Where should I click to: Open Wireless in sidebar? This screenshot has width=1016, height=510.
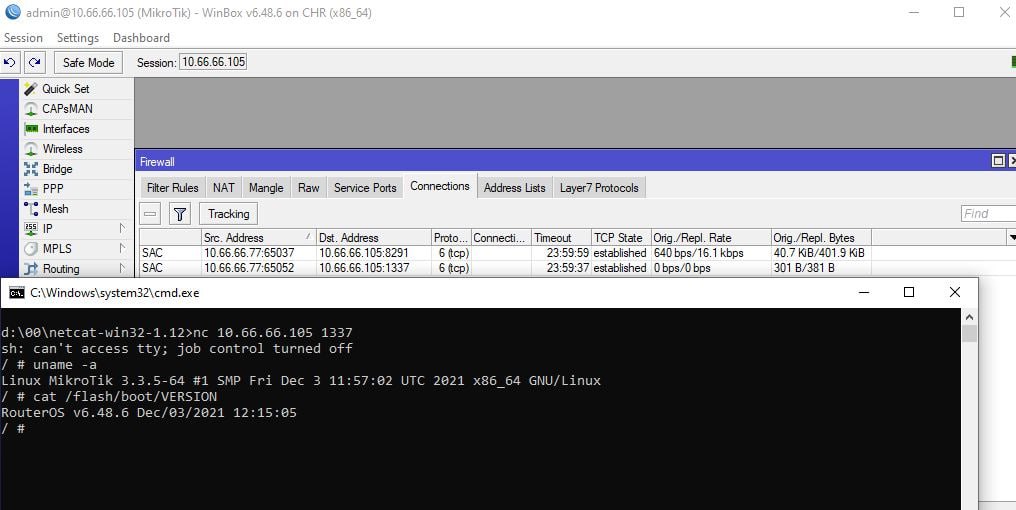[x=62, y=149]
